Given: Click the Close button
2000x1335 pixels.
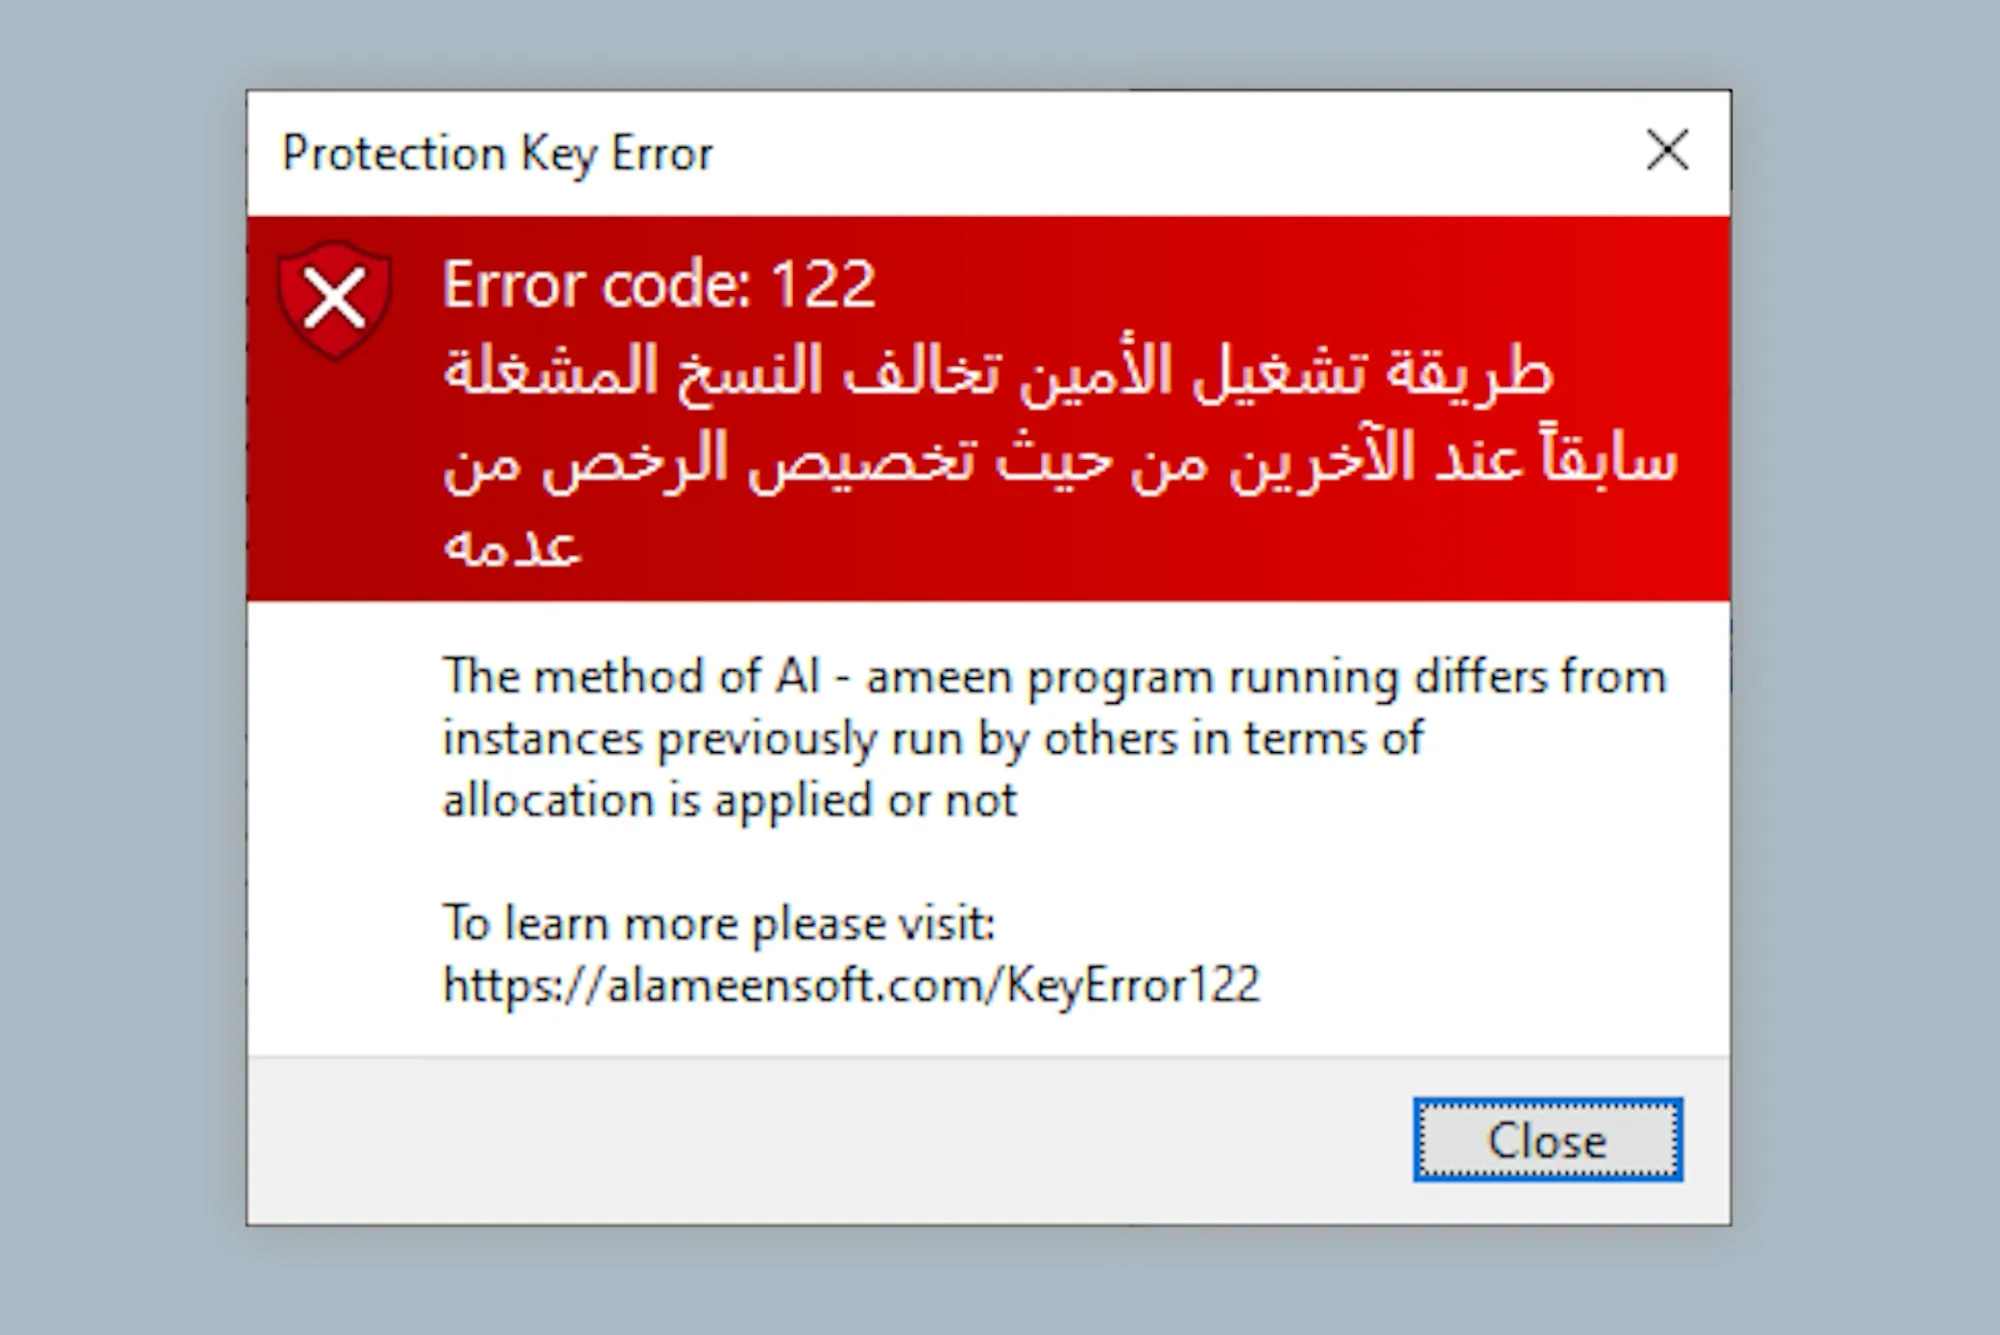Looking at the screenshot, I should (1547, 1139).
